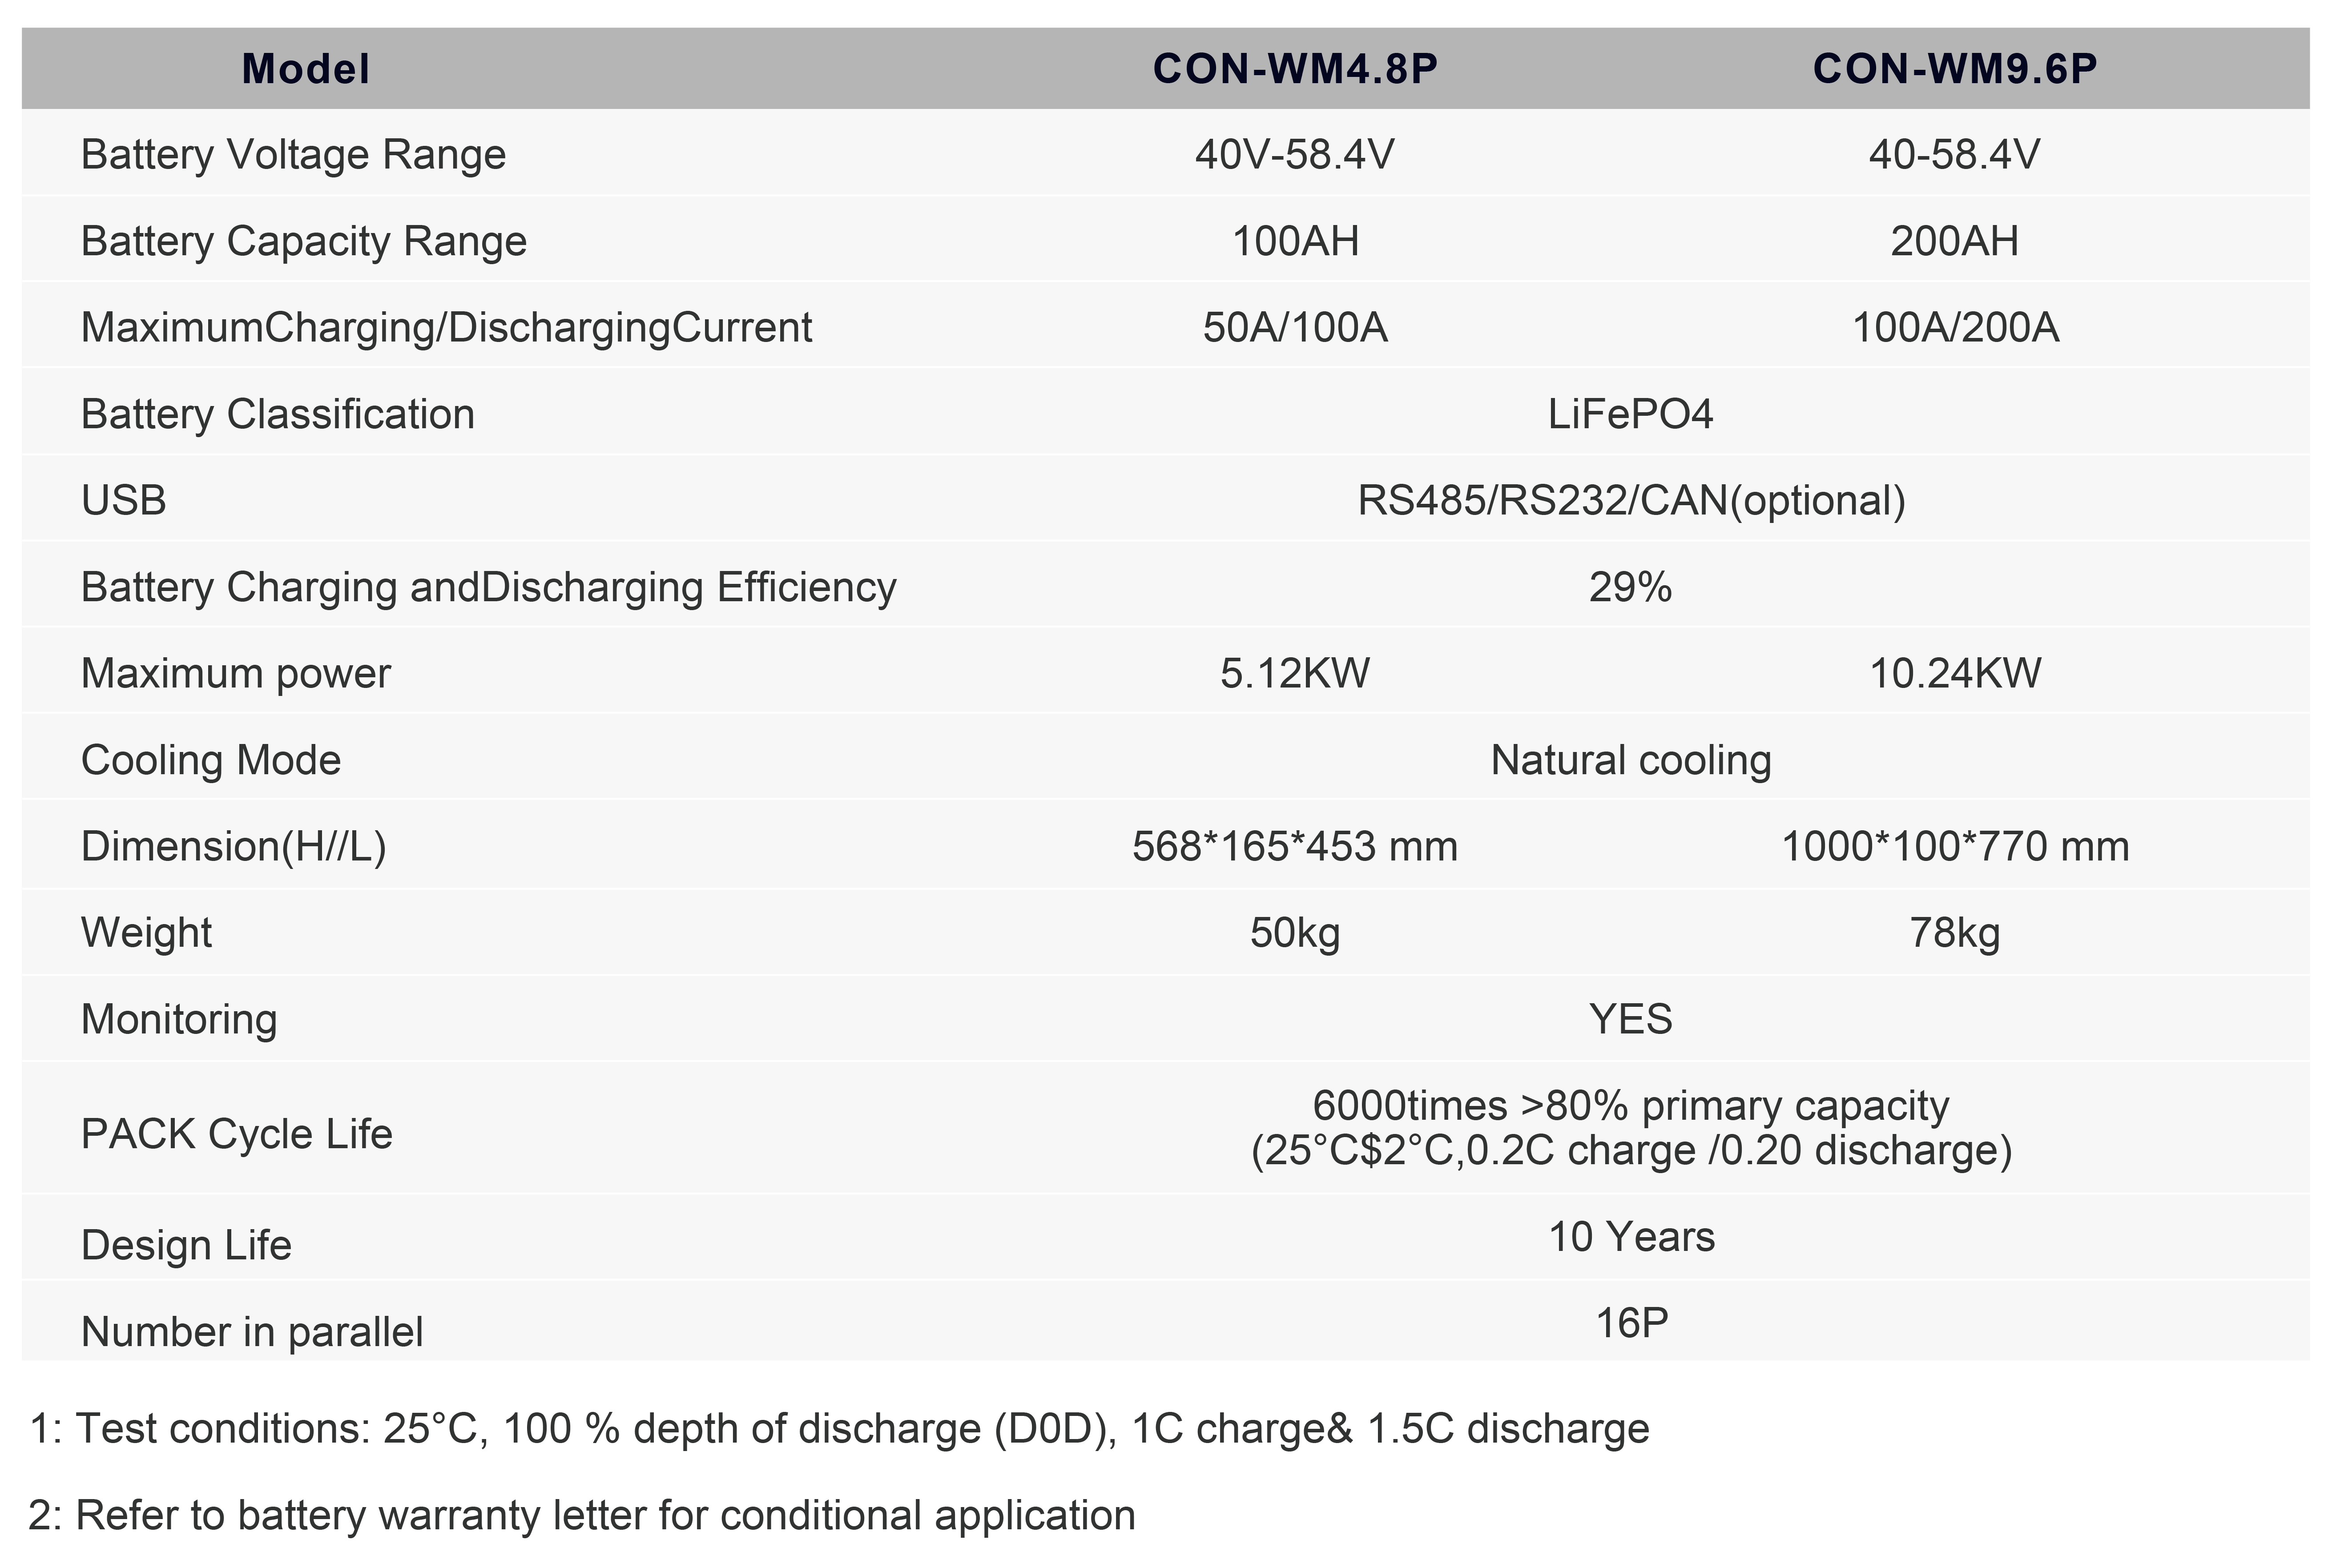
Task: Click the Model column header
Action: [x=306, y=69]
